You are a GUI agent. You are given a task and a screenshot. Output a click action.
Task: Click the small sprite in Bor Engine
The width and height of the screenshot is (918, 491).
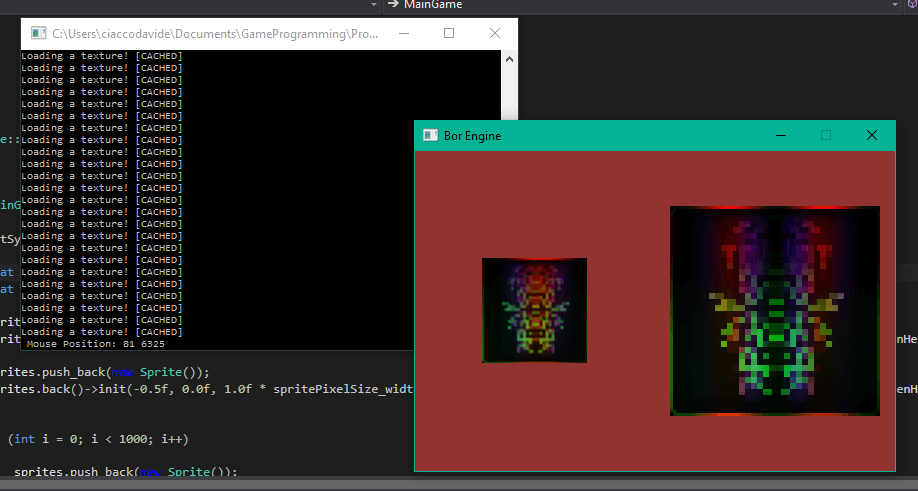(534, 310)
